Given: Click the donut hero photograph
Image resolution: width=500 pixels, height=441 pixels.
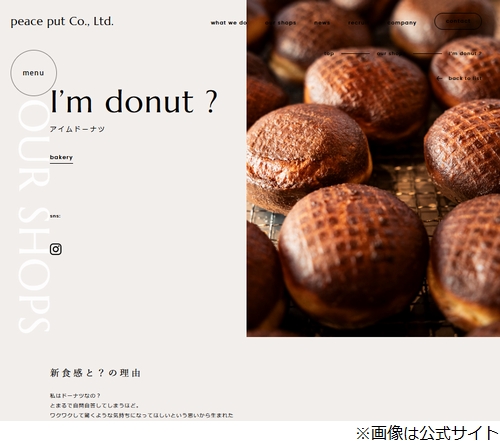Looking at the screenshot, I should click(373, 168).
